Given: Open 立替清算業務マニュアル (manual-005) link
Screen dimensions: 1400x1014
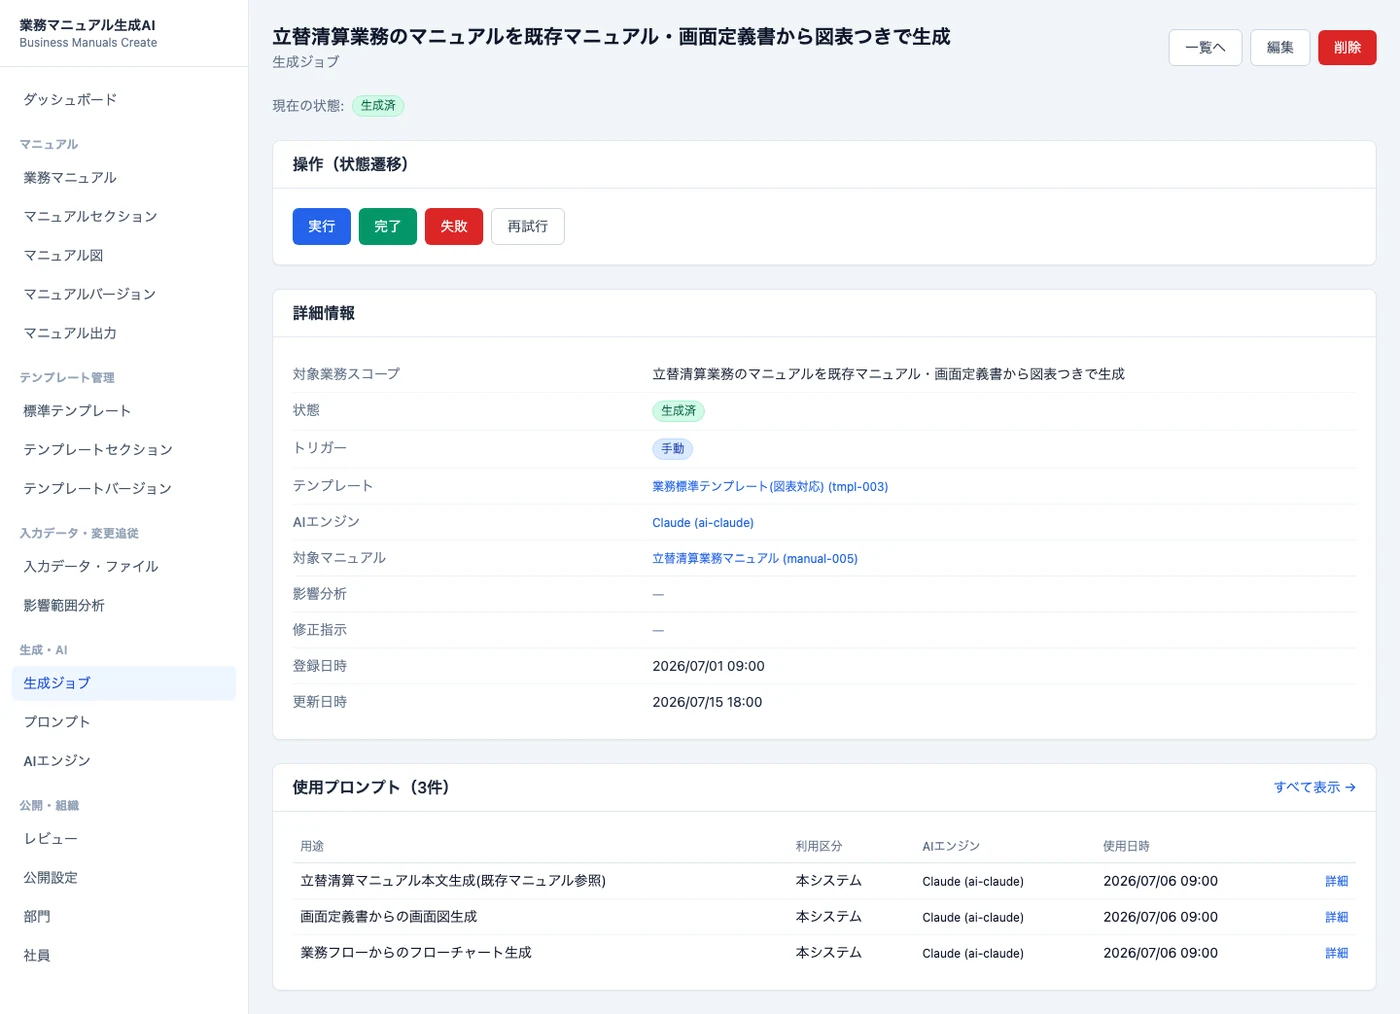Looking at the screenshot, I should click(x=755, y=559).
